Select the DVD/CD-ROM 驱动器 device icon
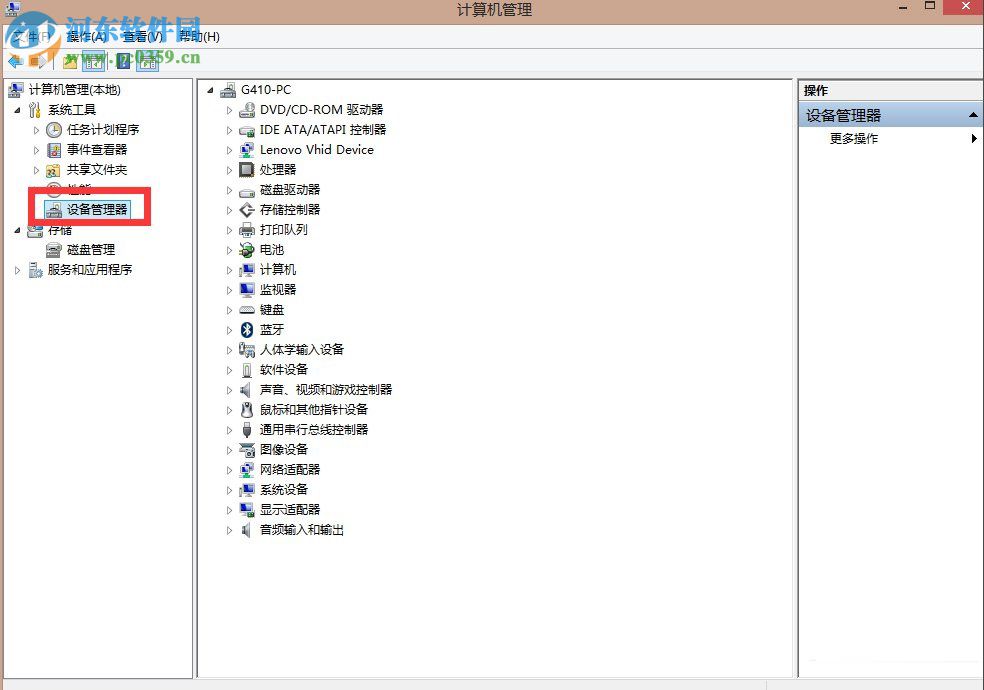Screen dimensions: 984x690 click(x=247, y=110)
